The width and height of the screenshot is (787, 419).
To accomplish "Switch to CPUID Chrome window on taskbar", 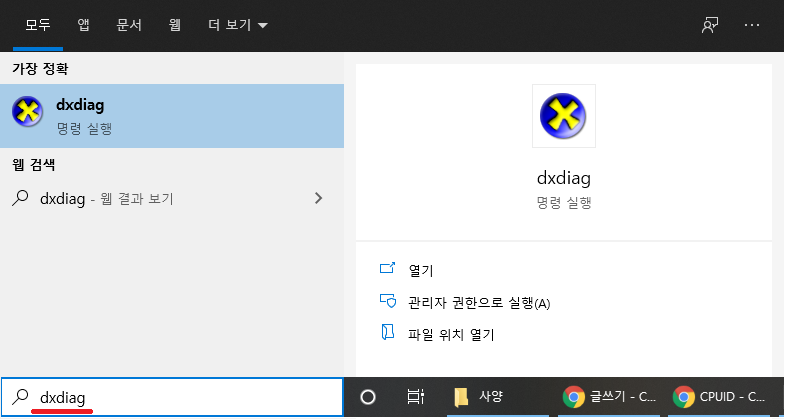I will [719, 397].
